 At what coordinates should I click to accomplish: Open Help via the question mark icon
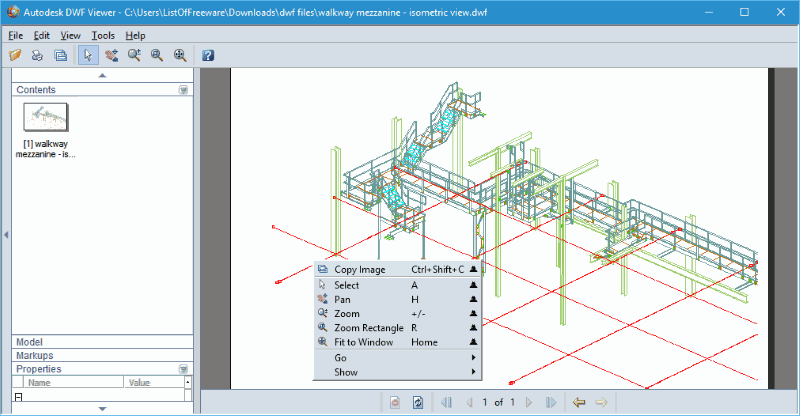pos(208,55)
